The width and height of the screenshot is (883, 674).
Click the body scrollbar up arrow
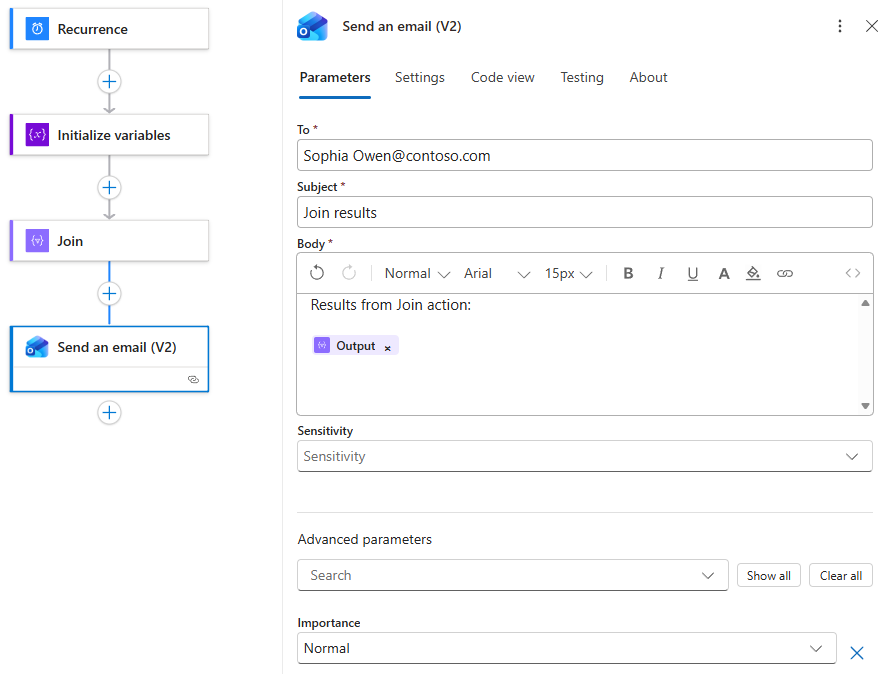[866, 303]
